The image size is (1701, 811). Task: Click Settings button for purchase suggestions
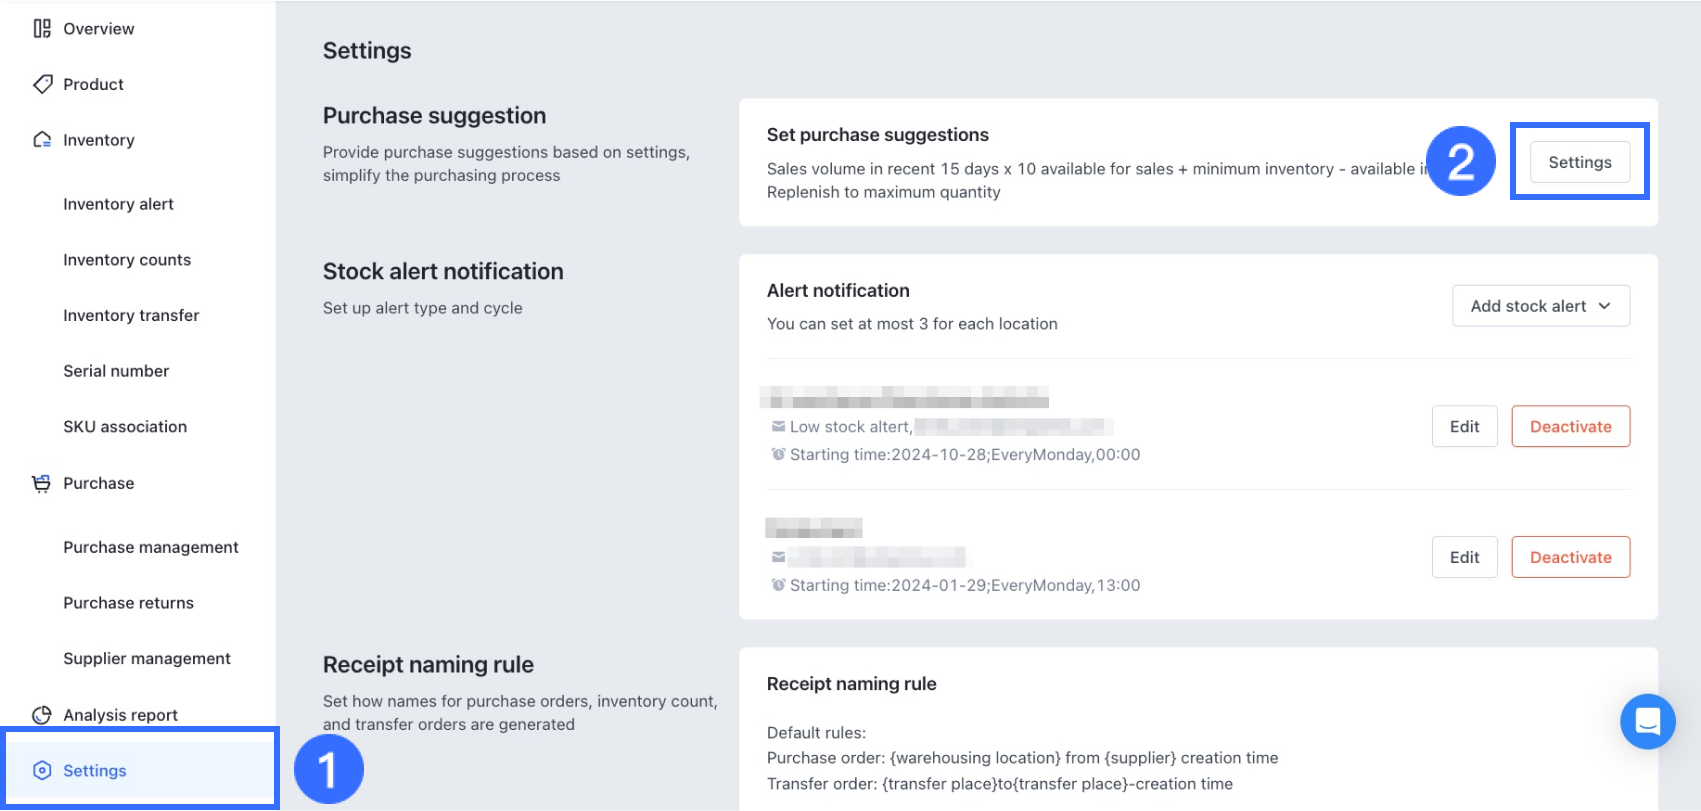coord(1579,162)
